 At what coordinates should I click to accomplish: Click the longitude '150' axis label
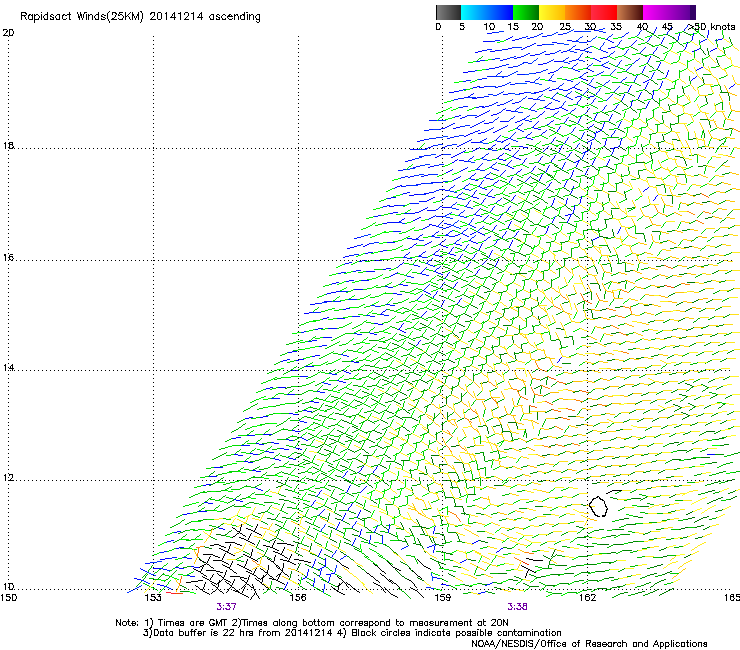click(x=8, y=598)
